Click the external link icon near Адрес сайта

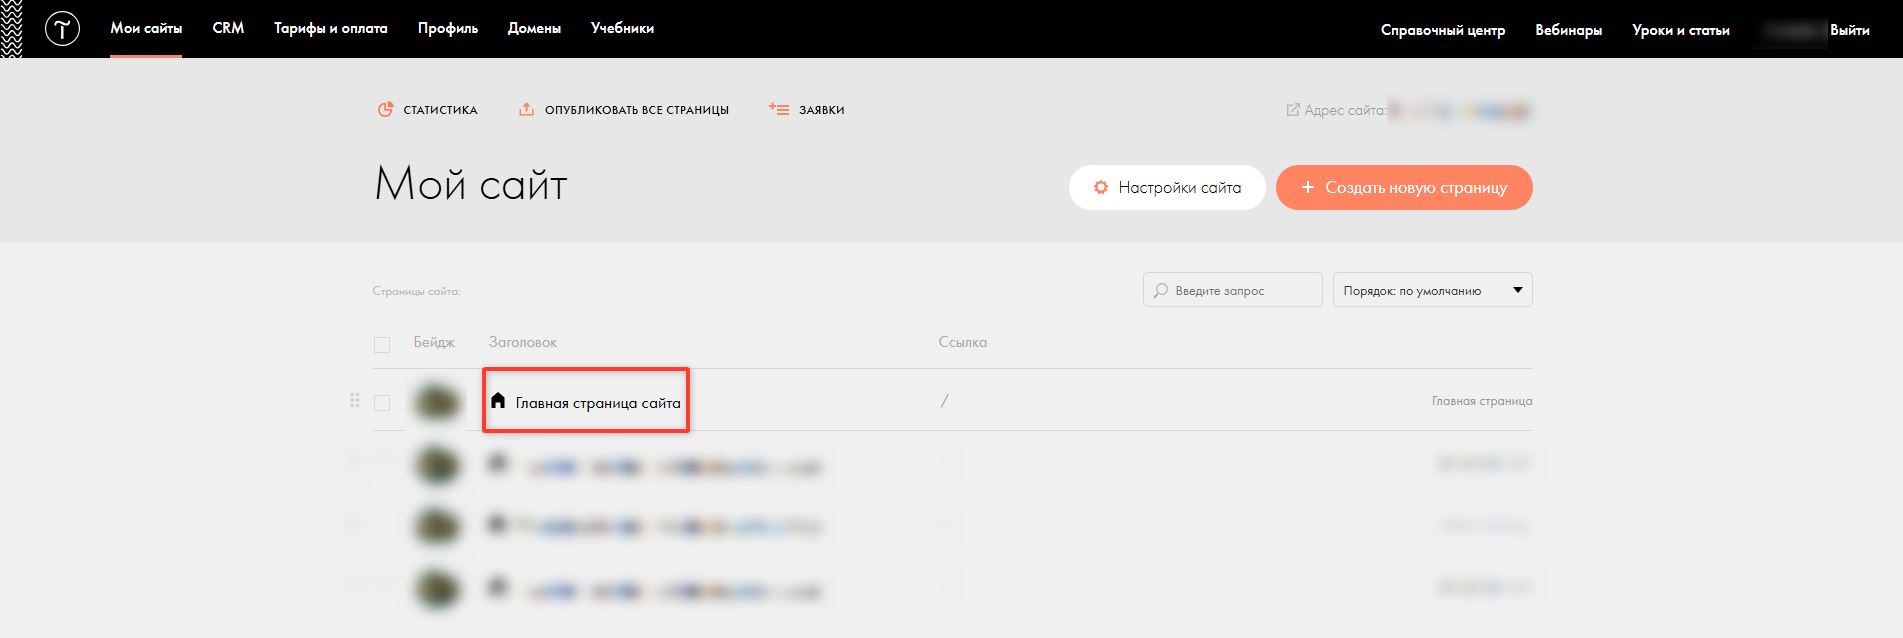[1293, 110]
